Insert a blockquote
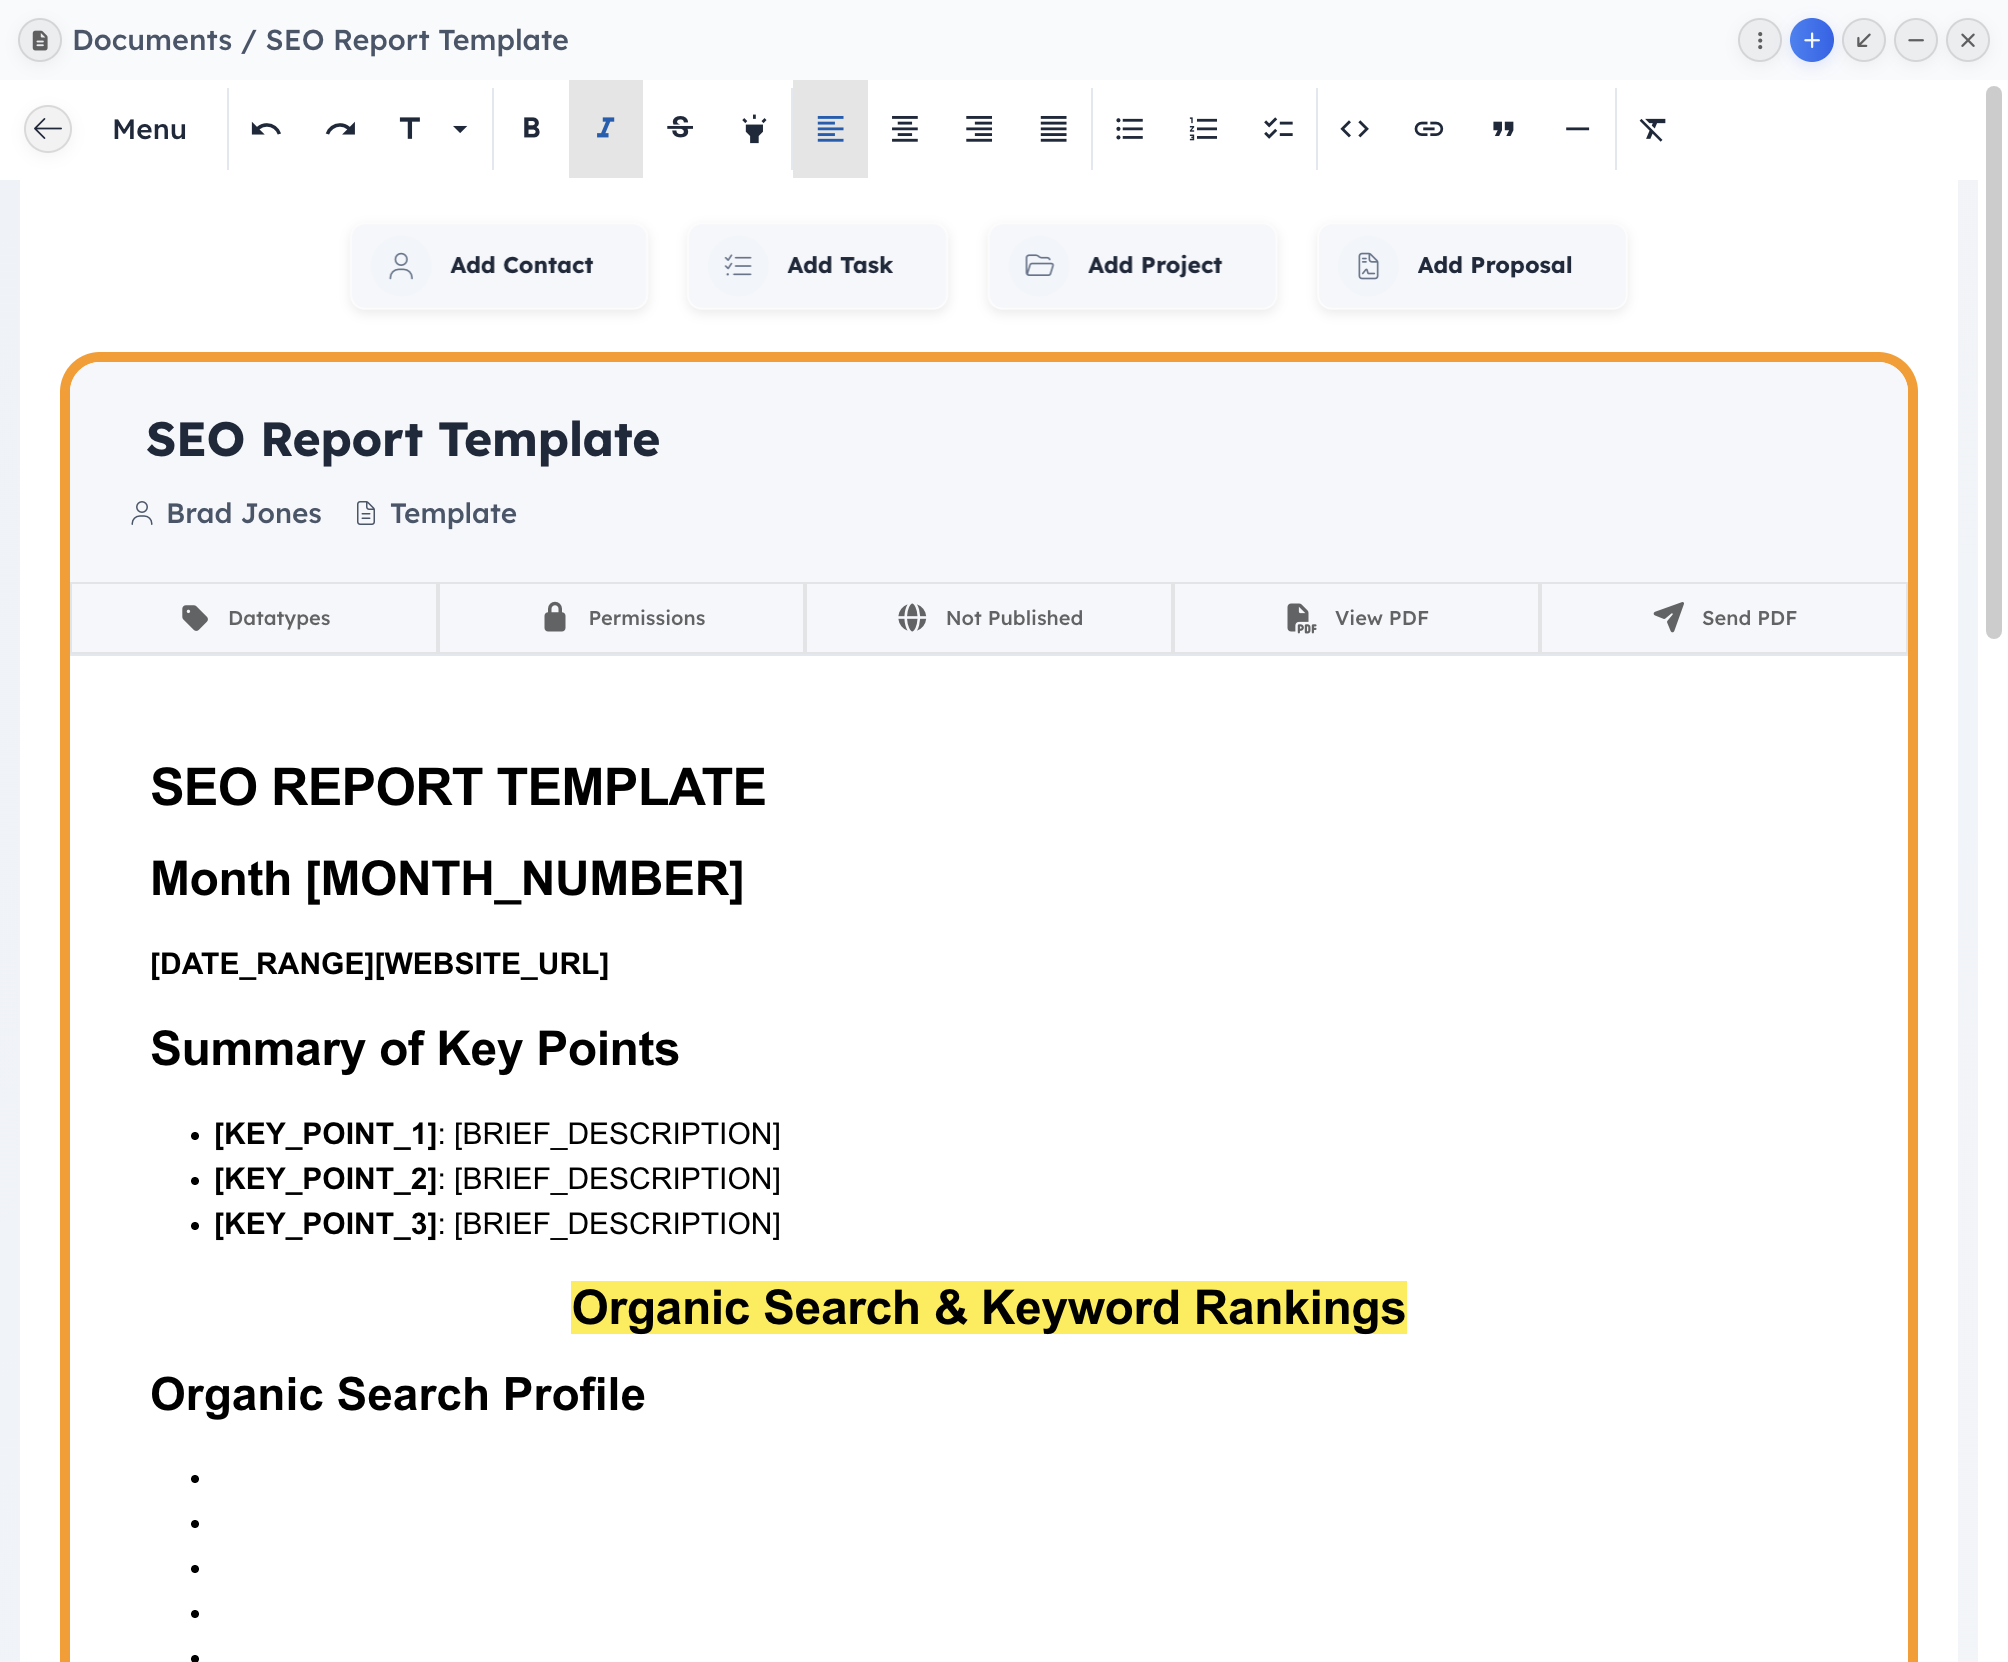Image resolution: width=2008 pixels, height=1662 pixels. tap(1503, 129)
